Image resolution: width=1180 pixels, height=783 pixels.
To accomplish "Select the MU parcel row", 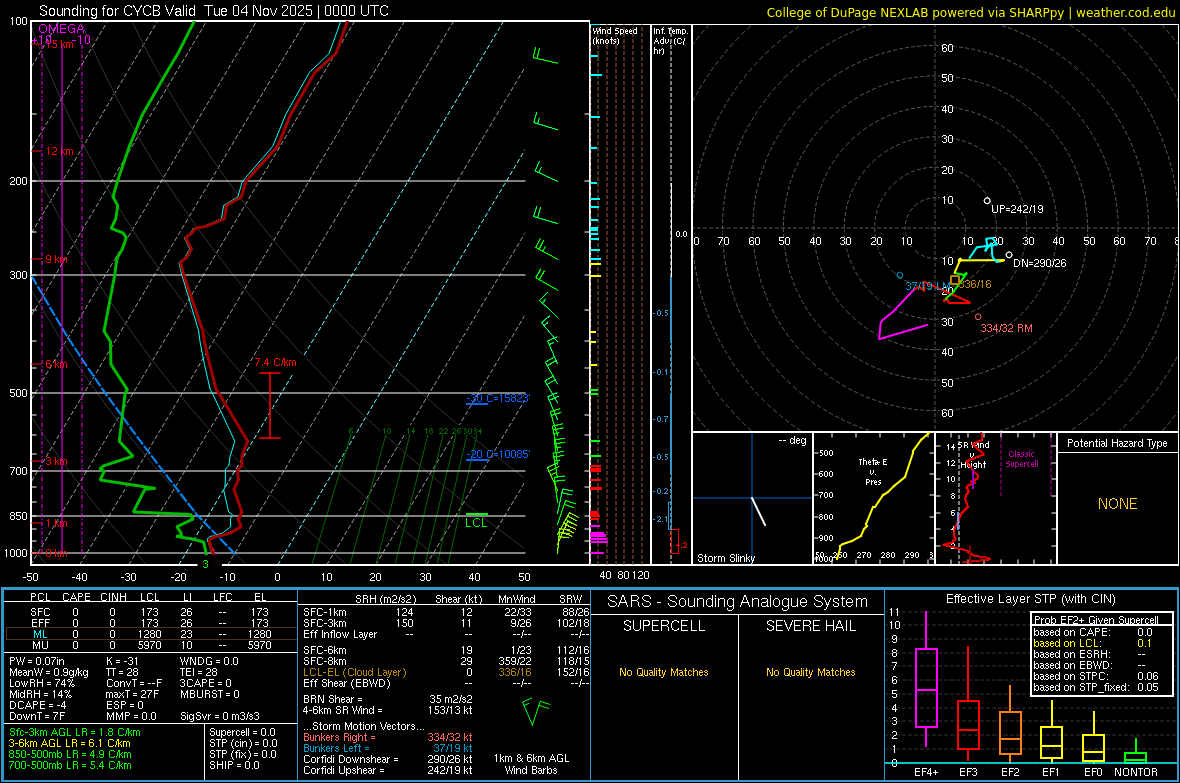I will tap(149, 645).
